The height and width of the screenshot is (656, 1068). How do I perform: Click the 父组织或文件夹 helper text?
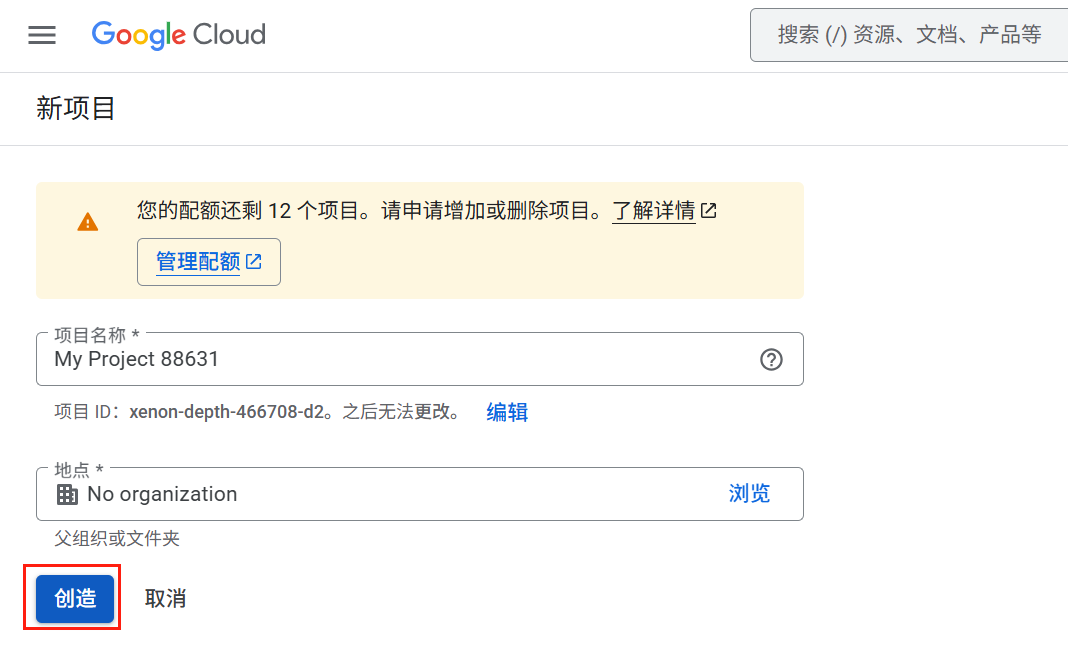[x=117, y=539]
